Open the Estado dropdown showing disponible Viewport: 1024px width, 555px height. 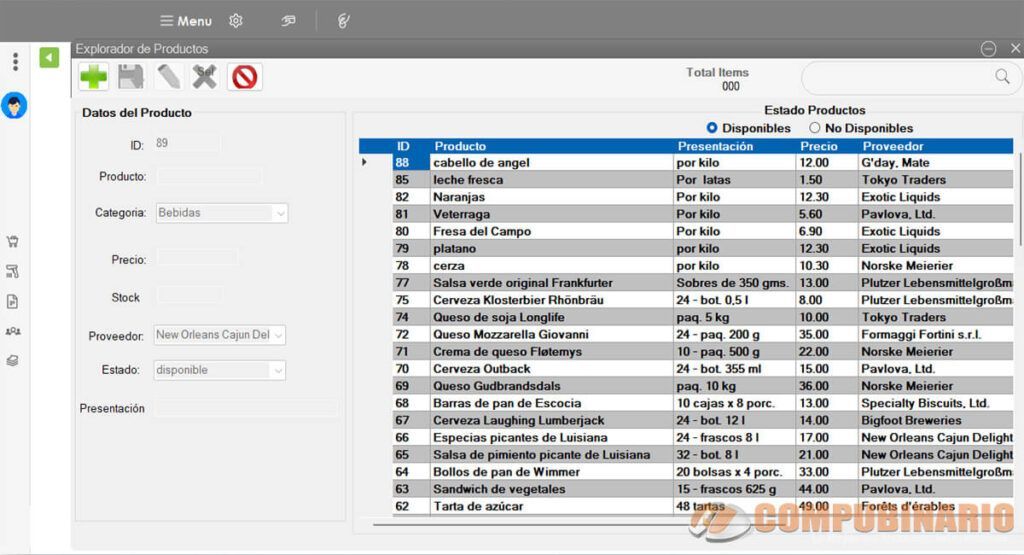tap(219, 370)
